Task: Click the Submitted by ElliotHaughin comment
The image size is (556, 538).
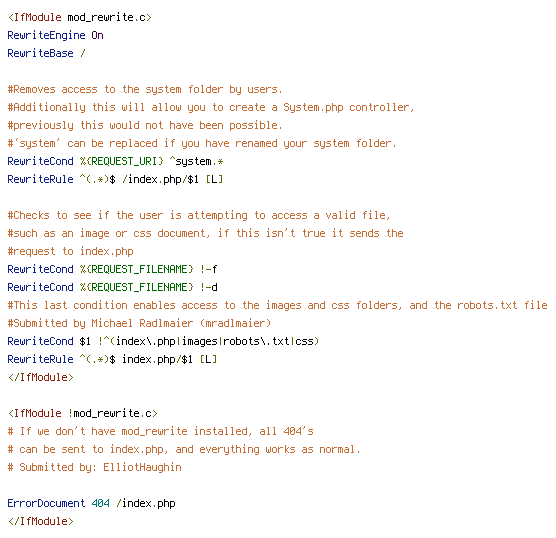Action: pos(95,467)
